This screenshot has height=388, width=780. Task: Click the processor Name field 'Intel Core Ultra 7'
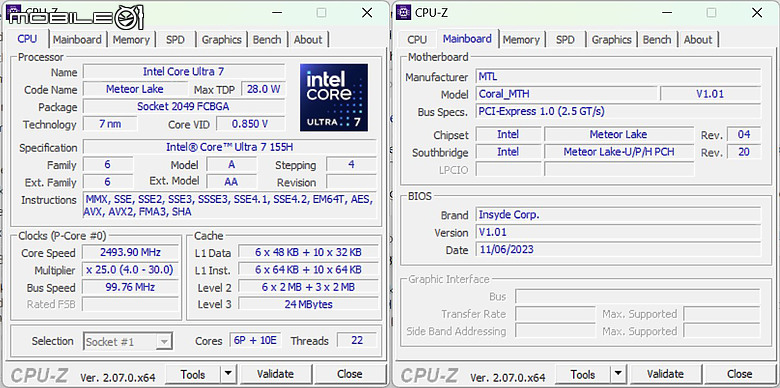point(184,72)
